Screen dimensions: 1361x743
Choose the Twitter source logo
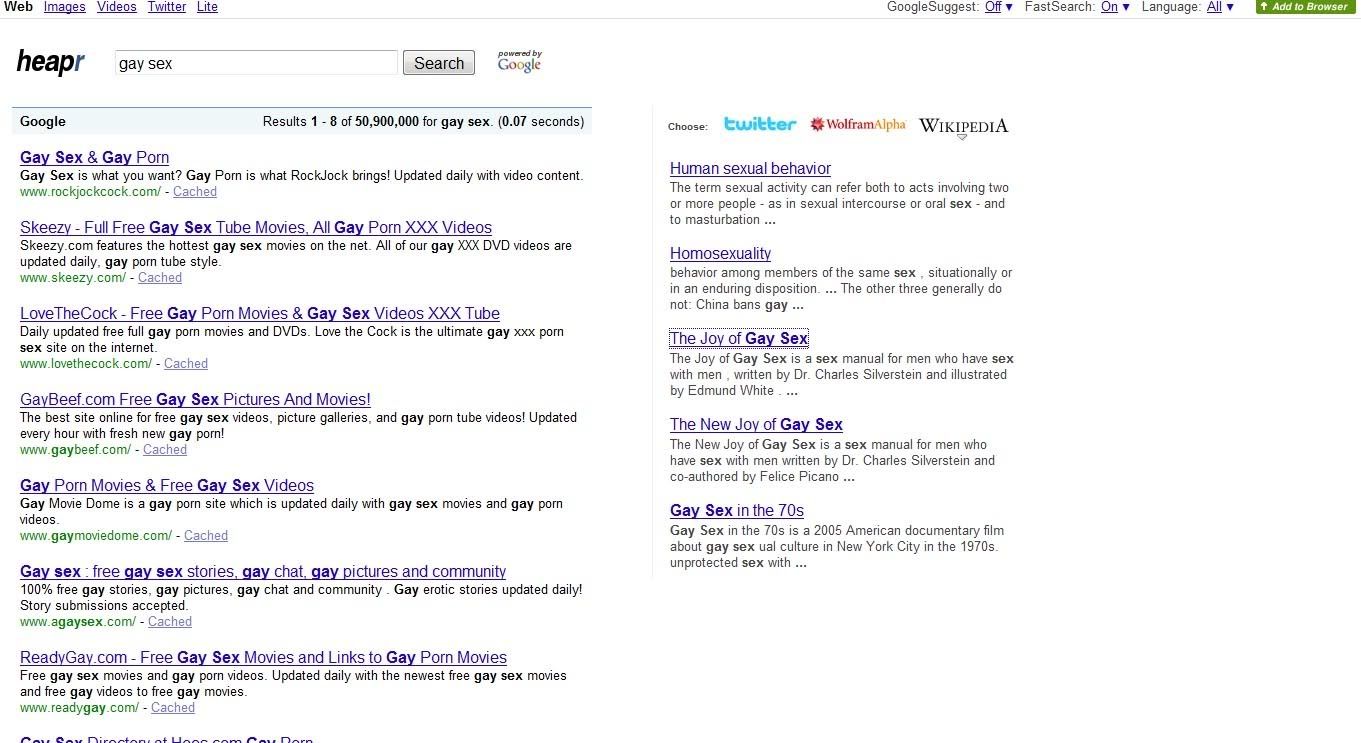pyautogui.click(x=760, y=124)
